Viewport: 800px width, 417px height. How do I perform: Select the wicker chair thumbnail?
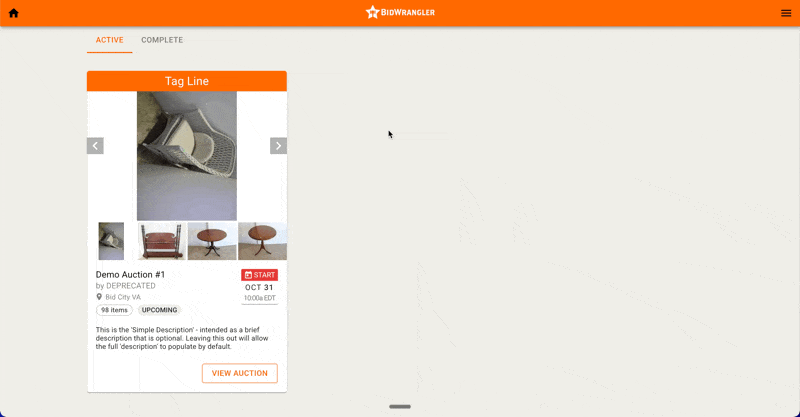pyautogui.click(x=111, y=241)
